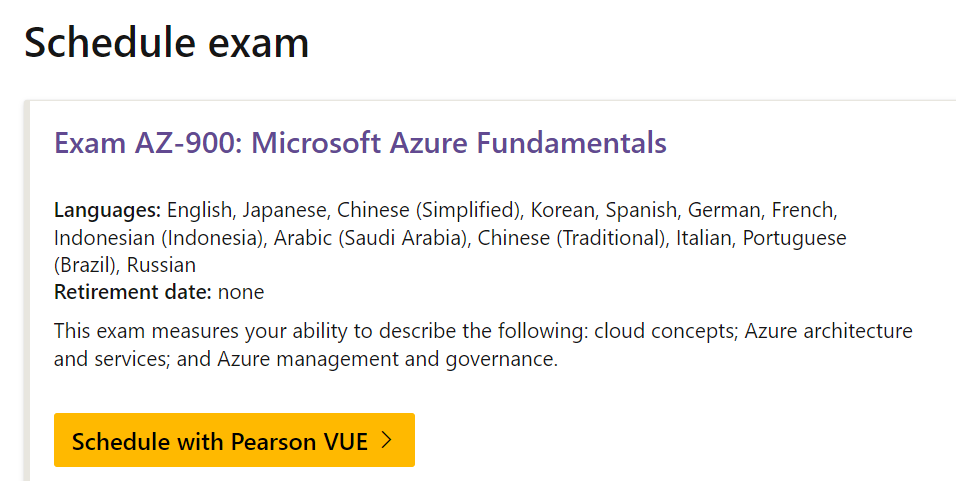Click the Schedule exam page heading
956x481 pixels.
[x=166, y=43]
